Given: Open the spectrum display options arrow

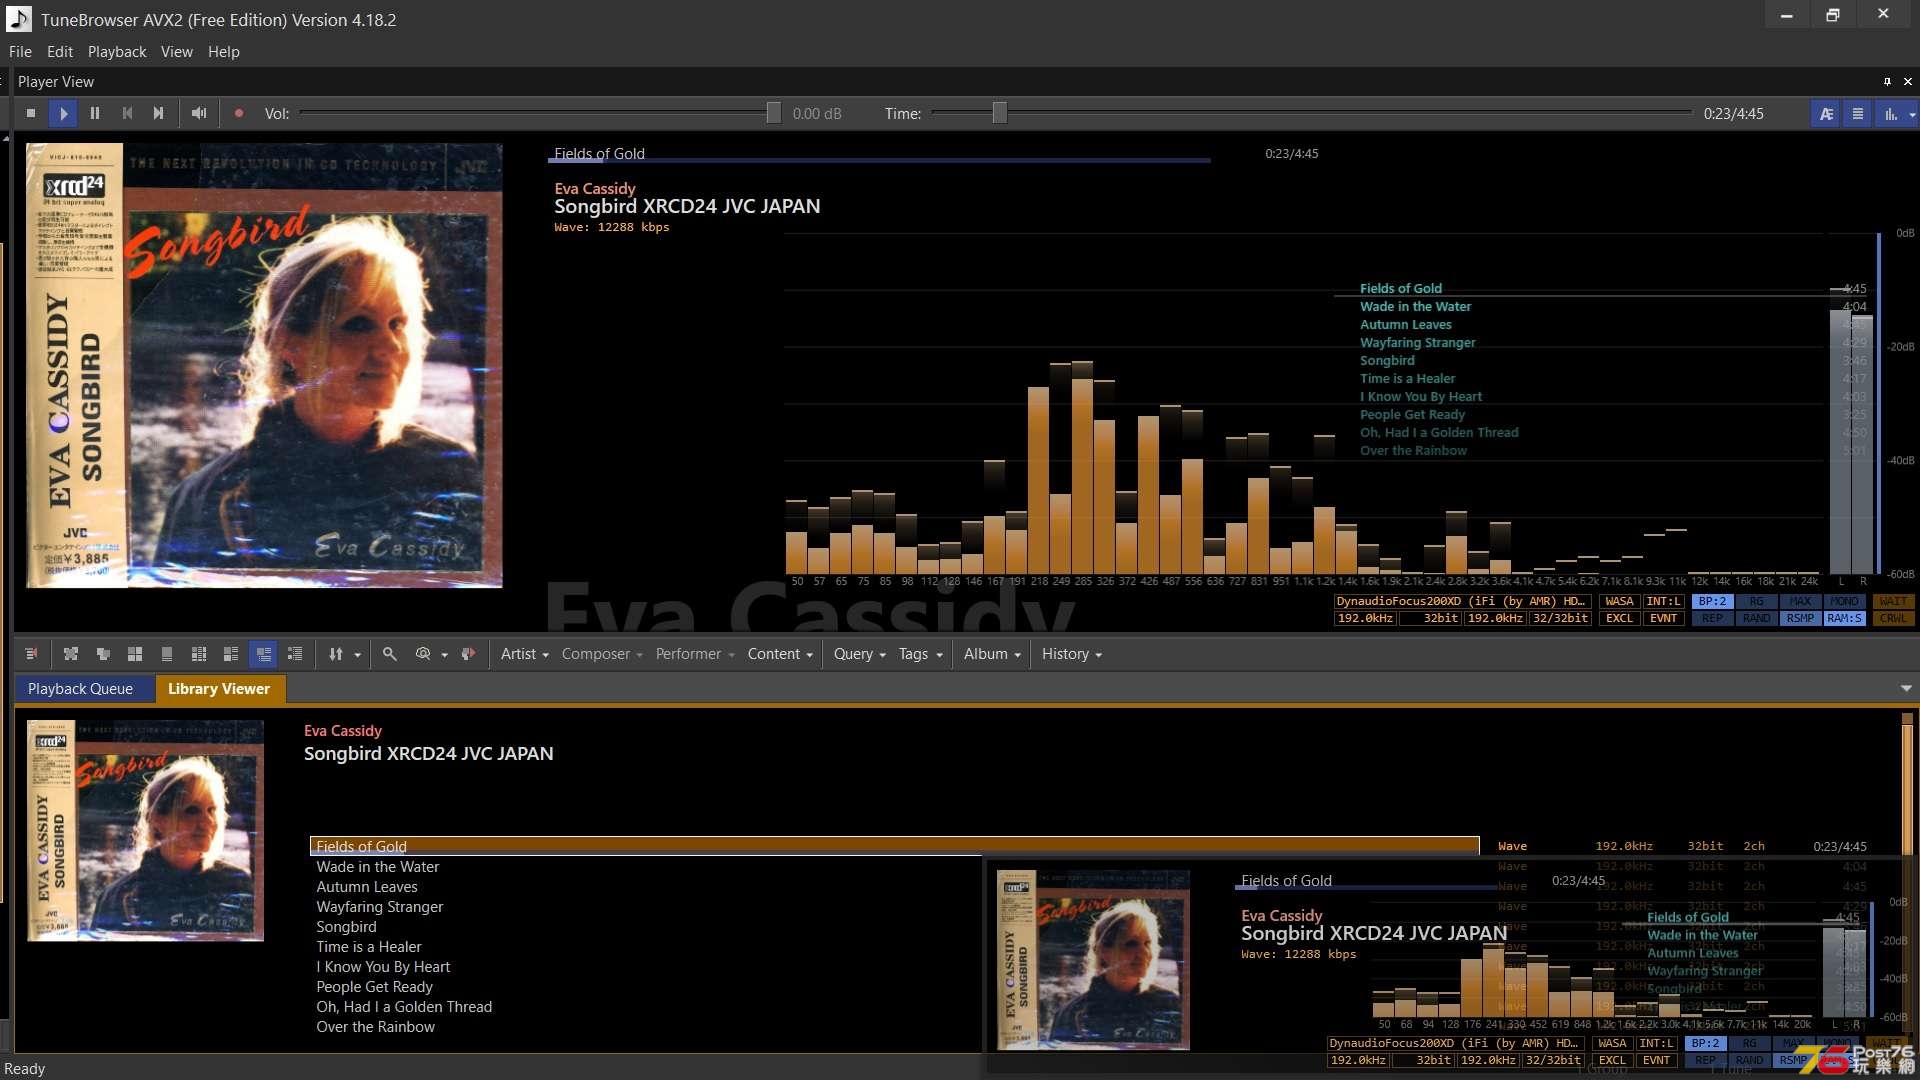Looking at the screenshot, I should (1912, 114).
